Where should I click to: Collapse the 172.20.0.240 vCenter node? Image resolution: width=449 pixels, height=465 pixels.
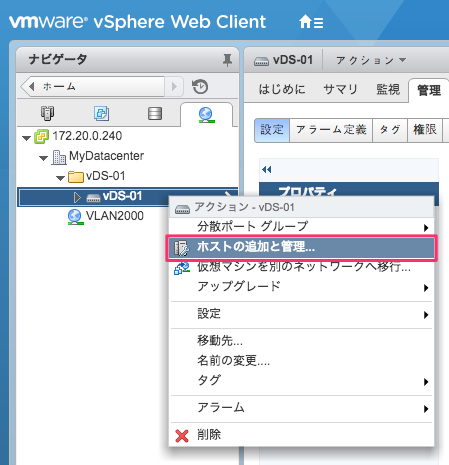click(26, 137)
